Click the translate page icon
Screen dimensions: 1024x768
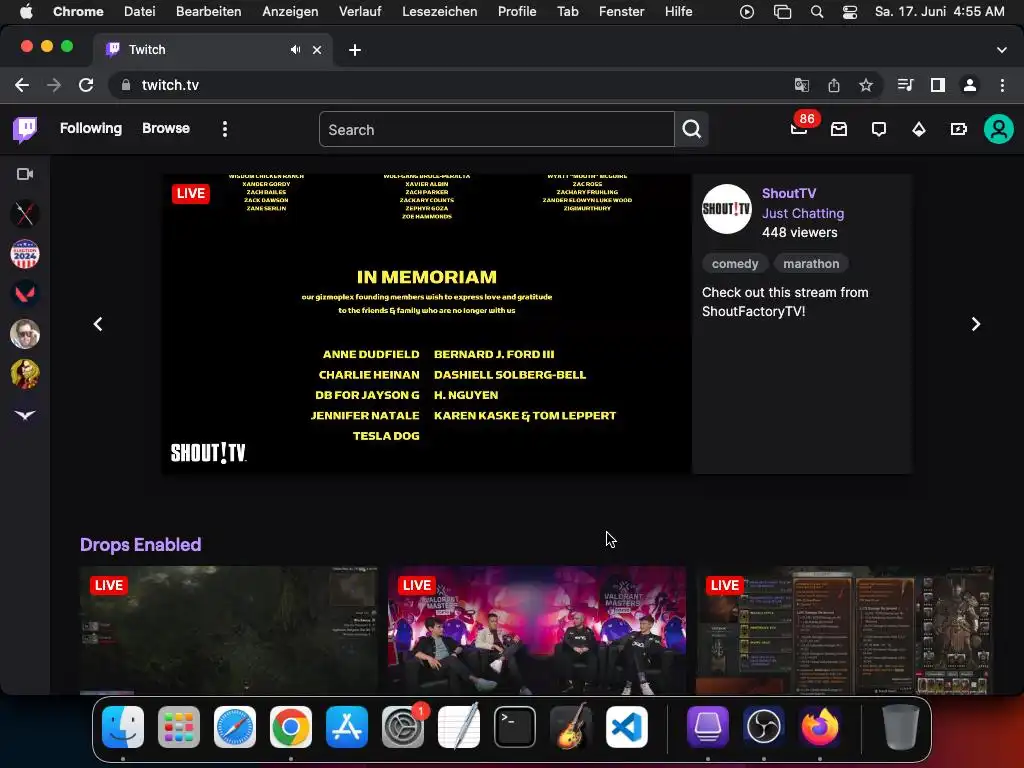click(x=801, y=85)
